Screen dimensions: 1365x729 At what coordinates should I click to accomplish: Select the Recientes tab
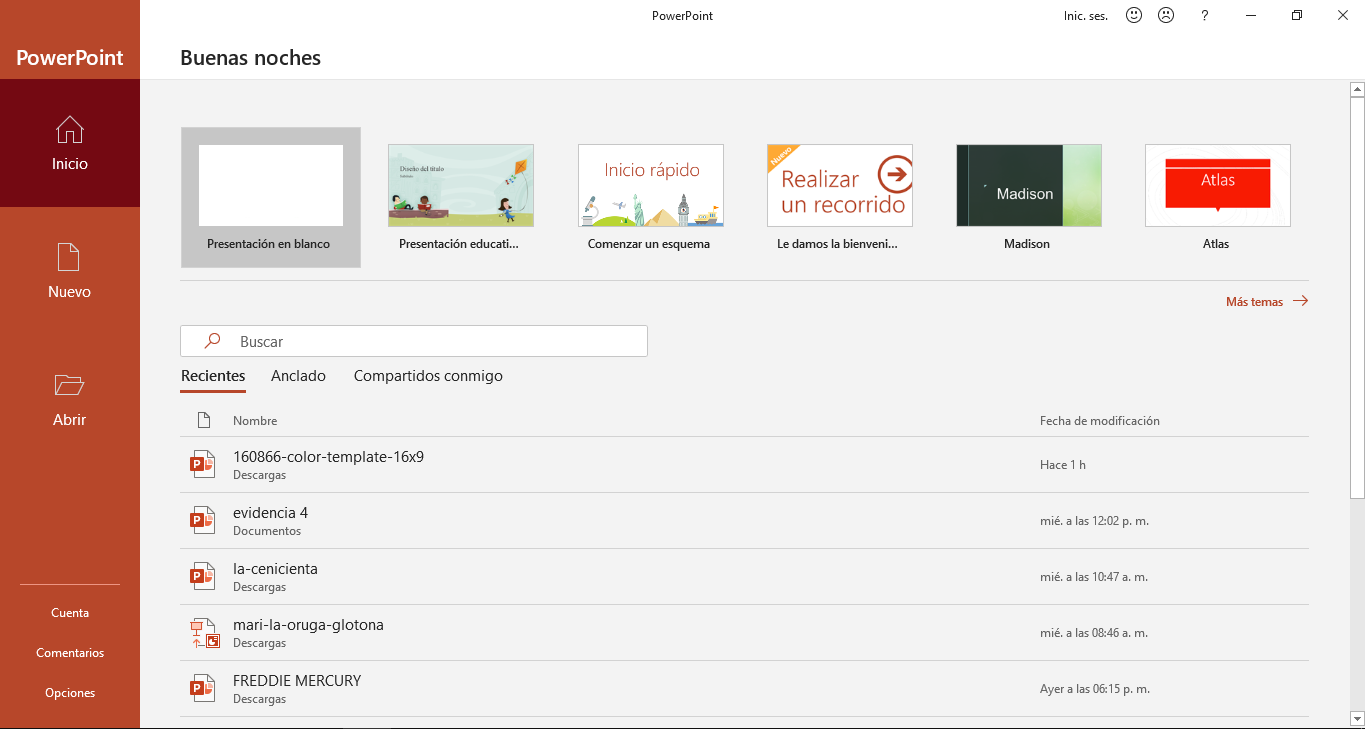pos(213,375)
